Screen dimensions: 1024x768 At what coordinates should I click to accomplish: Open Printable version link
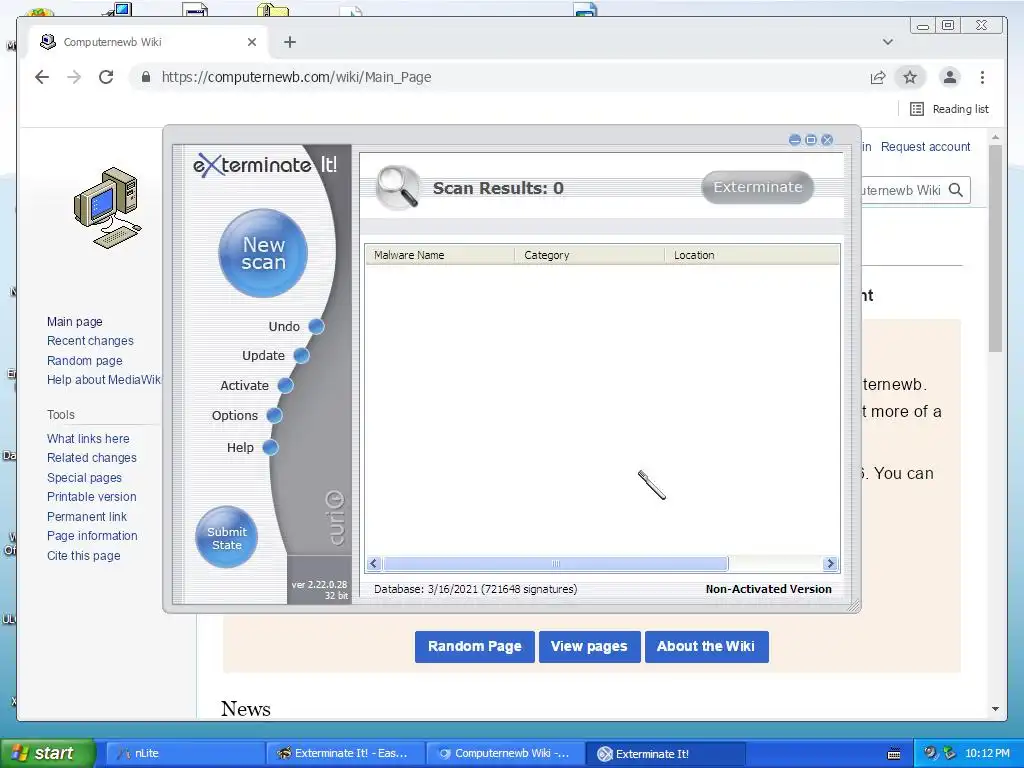pyautogui.click(x=91, y=496)
